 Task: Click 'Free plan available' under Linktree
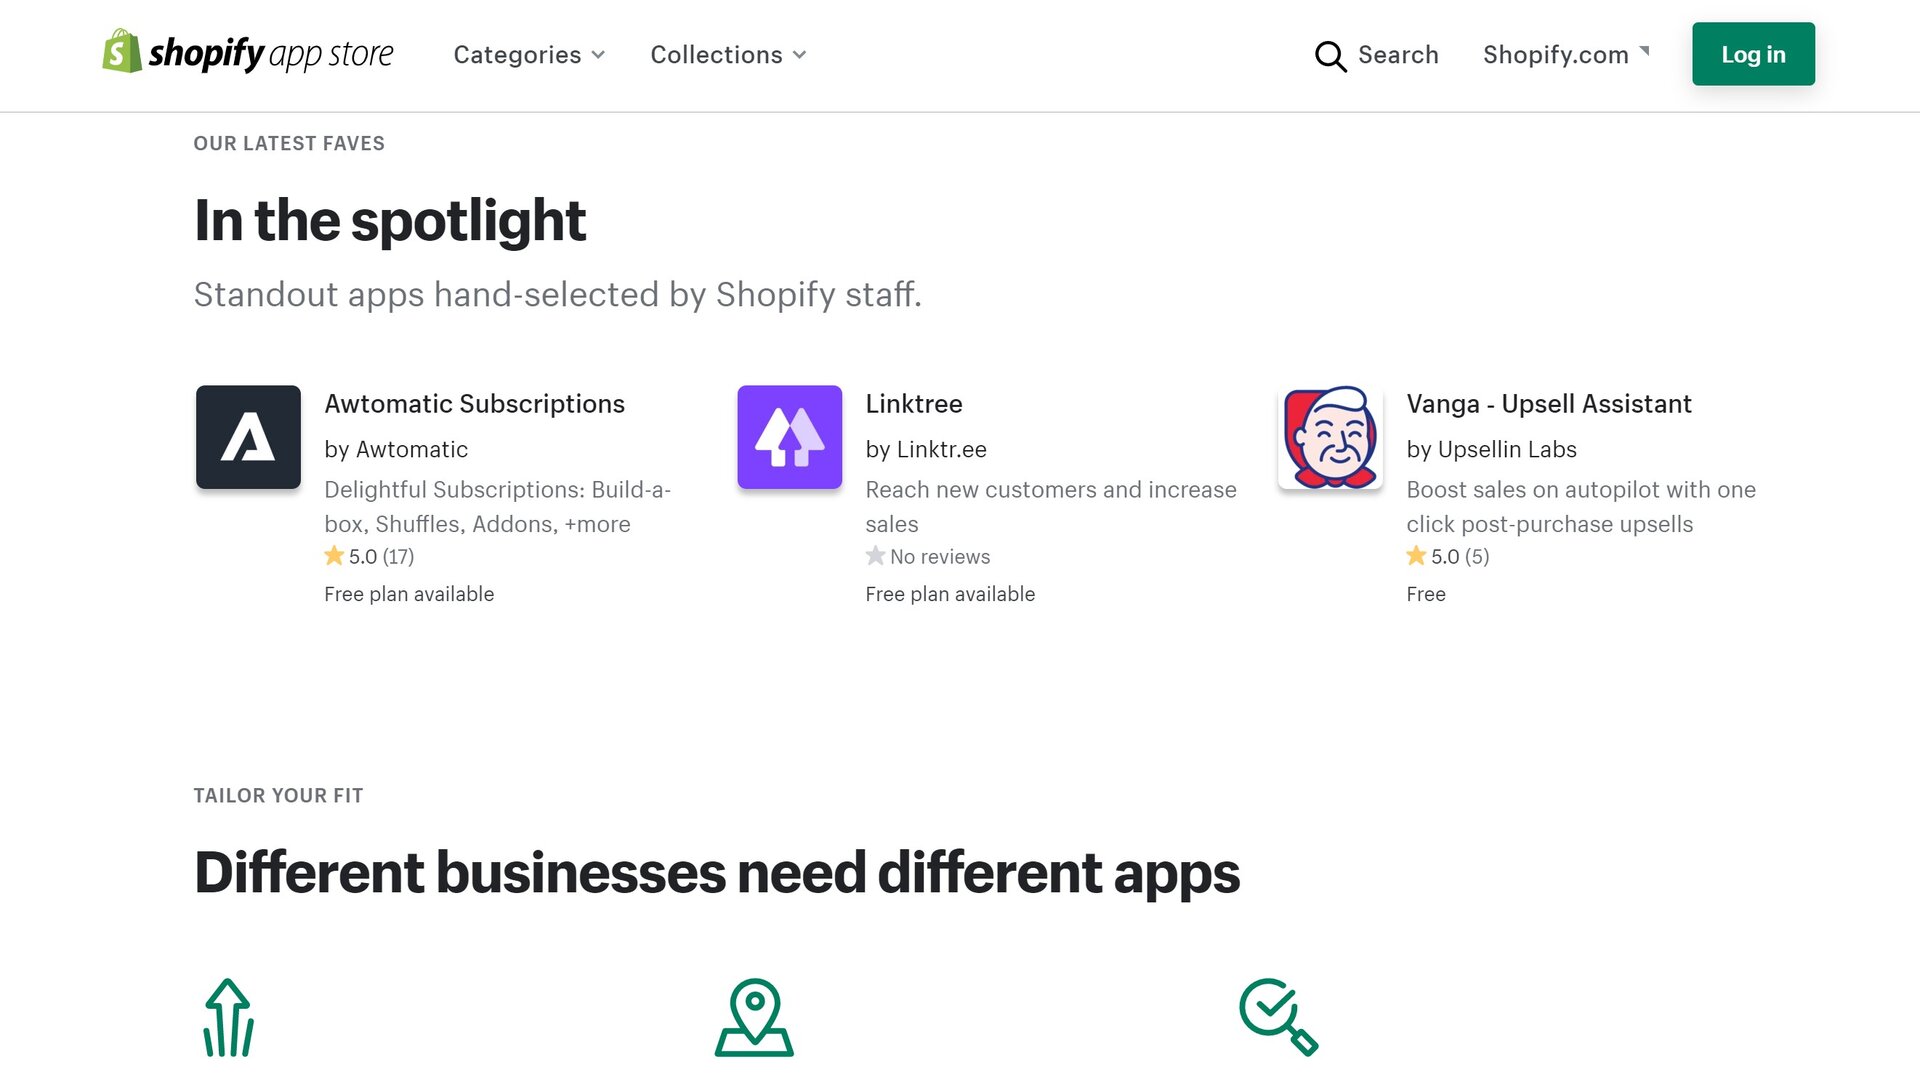coord(950,594)
